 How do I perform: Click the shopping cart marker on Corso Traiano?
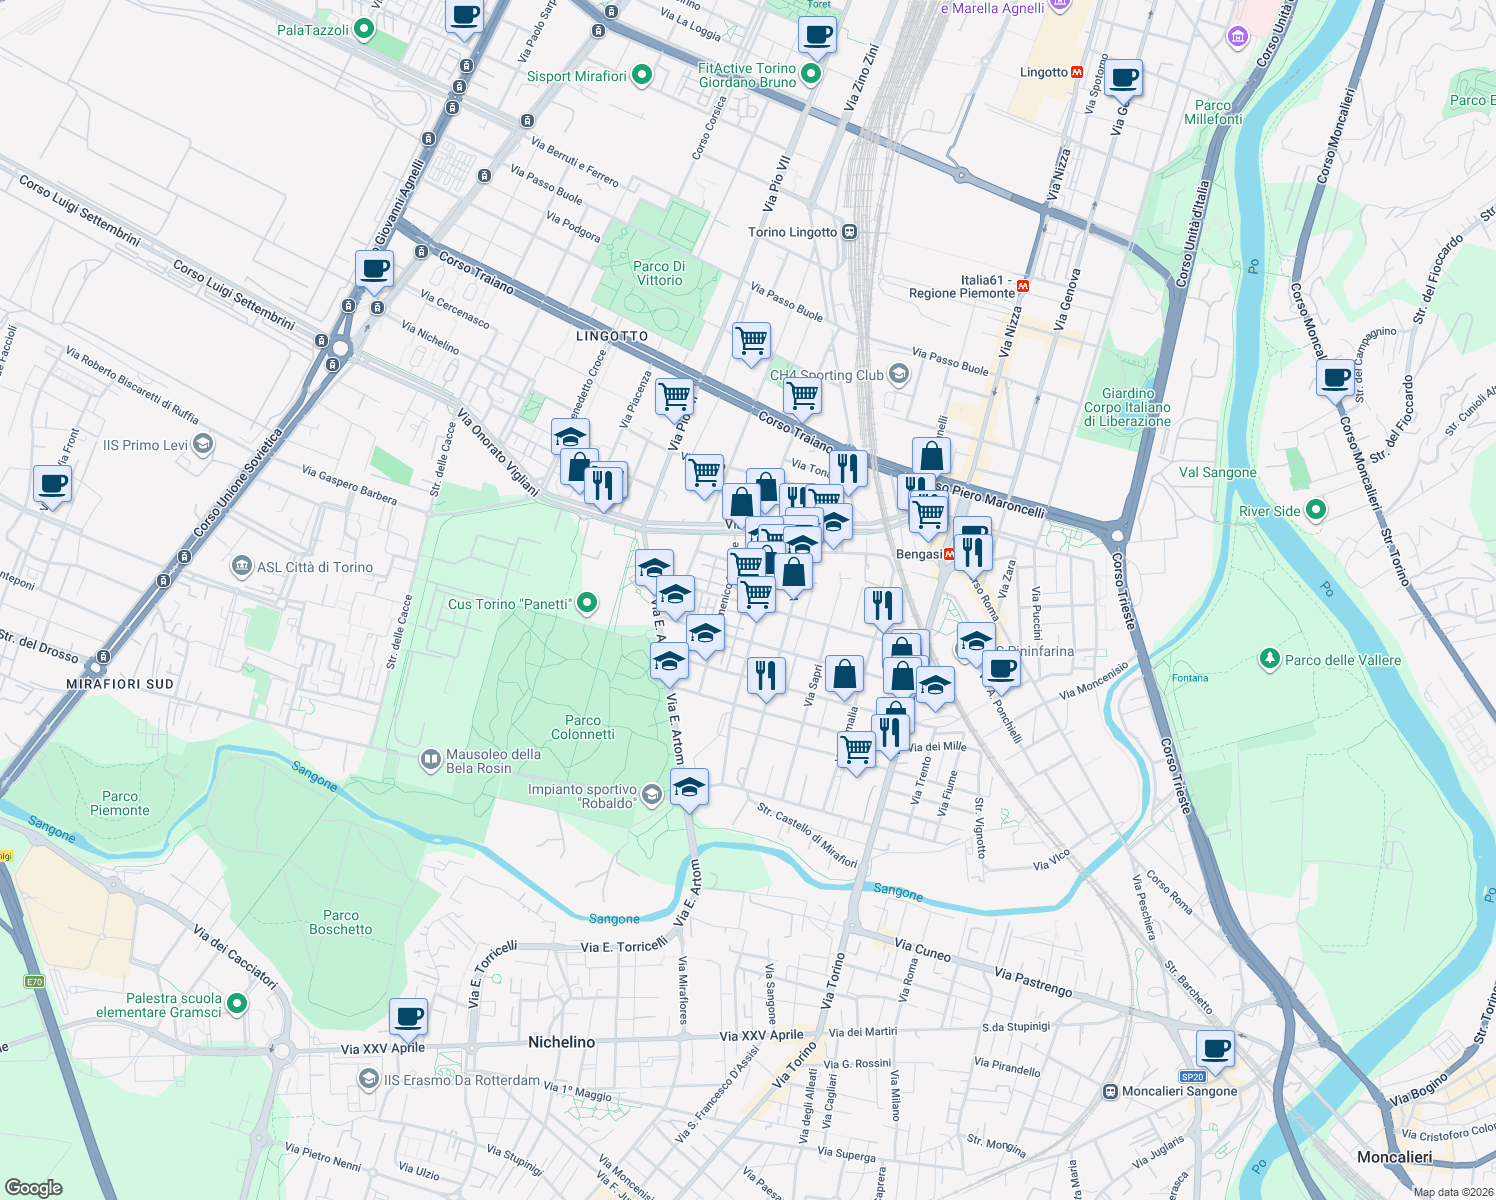pyautogui.click(x=802, y=397)
